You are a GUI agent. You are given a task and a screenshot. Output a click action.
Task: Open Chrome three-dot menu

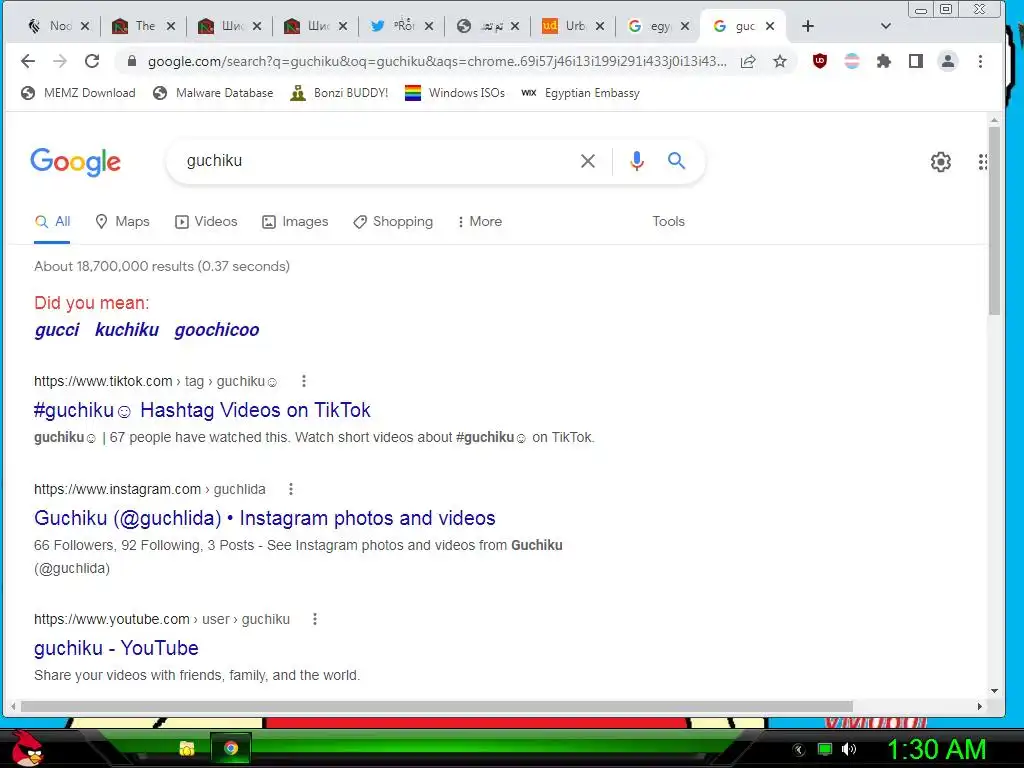tap(980, 61)
